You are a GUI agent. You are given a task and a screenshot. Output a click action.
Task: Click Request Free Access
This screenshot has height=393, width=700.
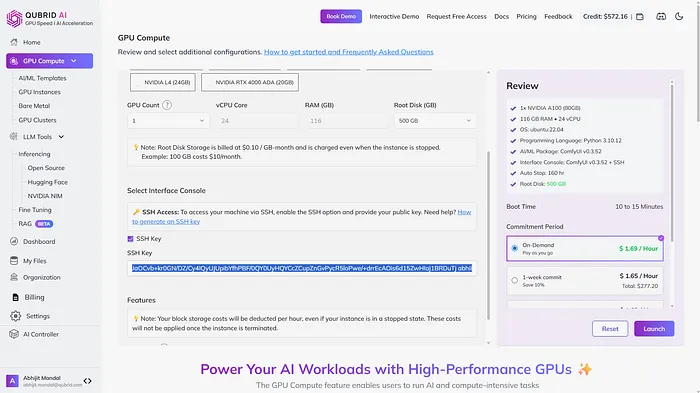coord(456,17)
